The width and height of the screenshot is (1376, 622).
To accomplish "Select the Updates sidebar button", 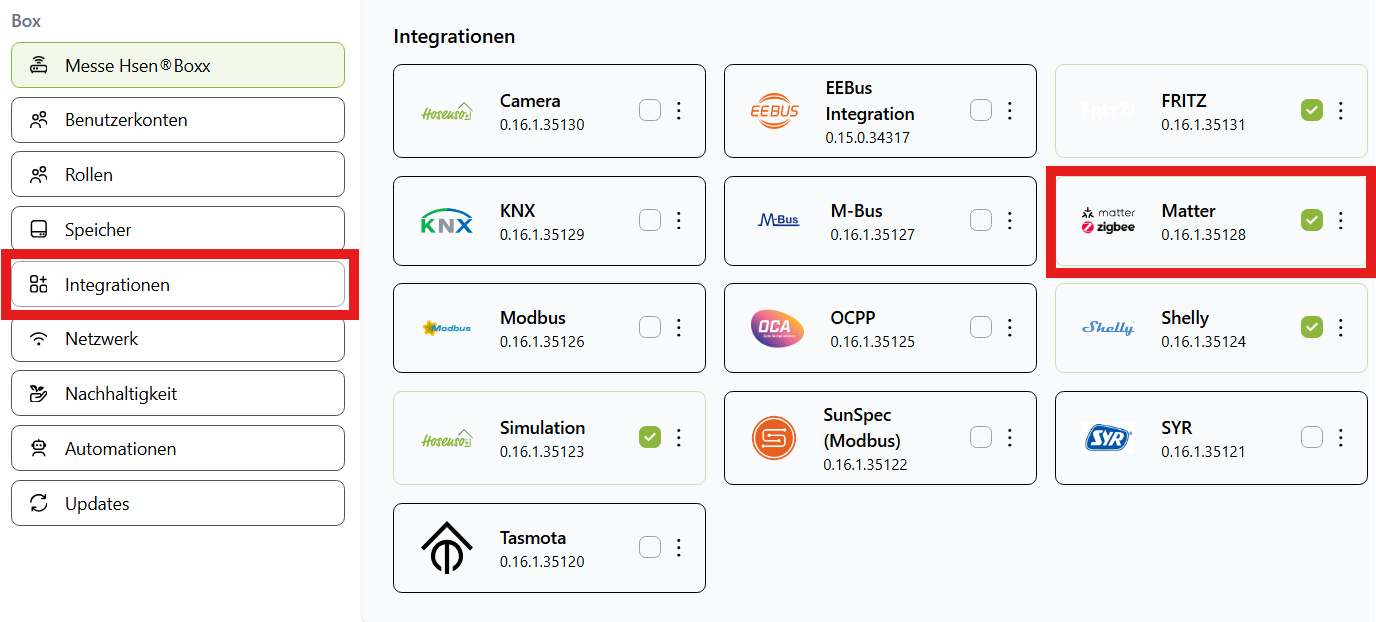I will 178,503.
